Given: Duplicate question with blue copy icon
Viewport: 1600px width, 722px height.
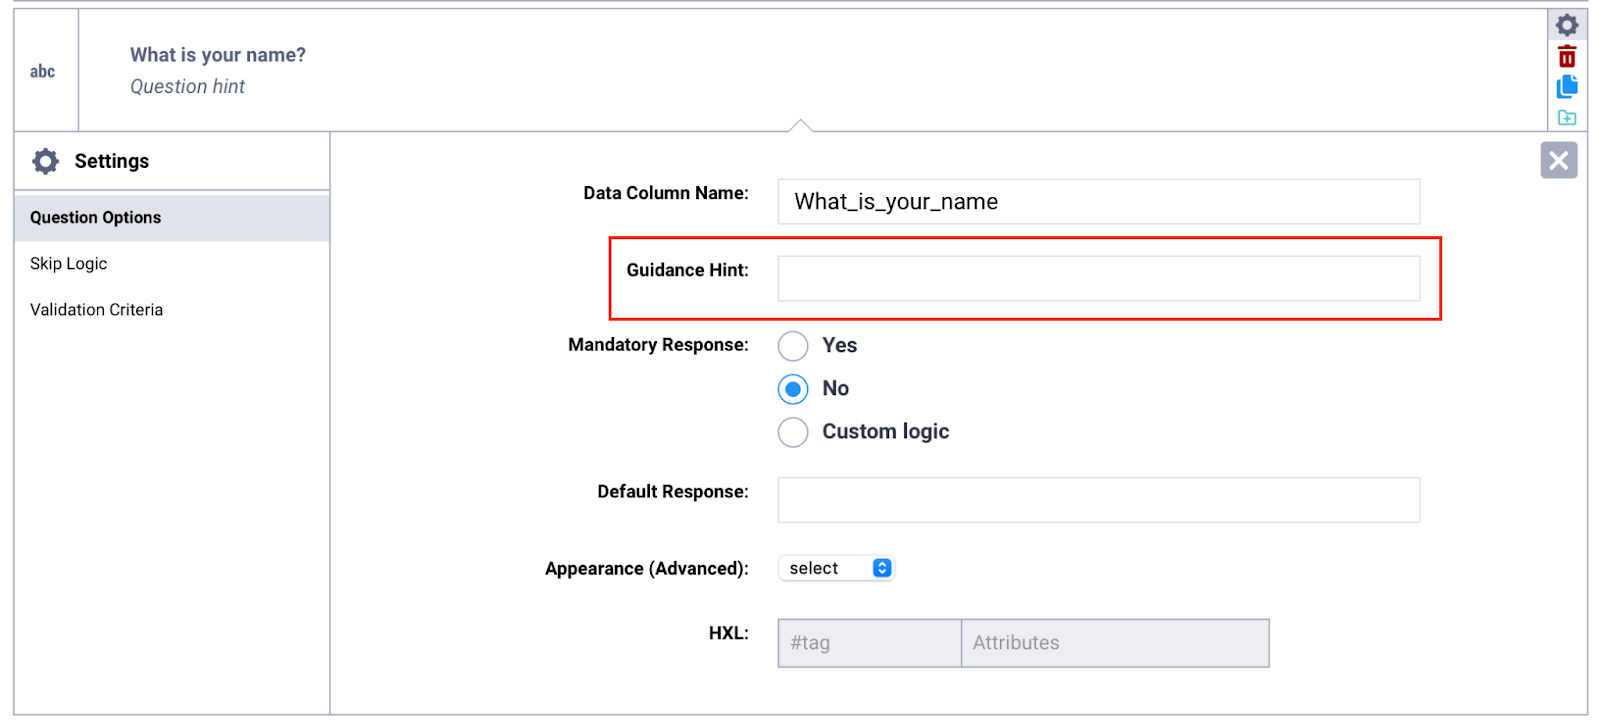Looking at the screenshot, I should click(x=1566, y=87).
